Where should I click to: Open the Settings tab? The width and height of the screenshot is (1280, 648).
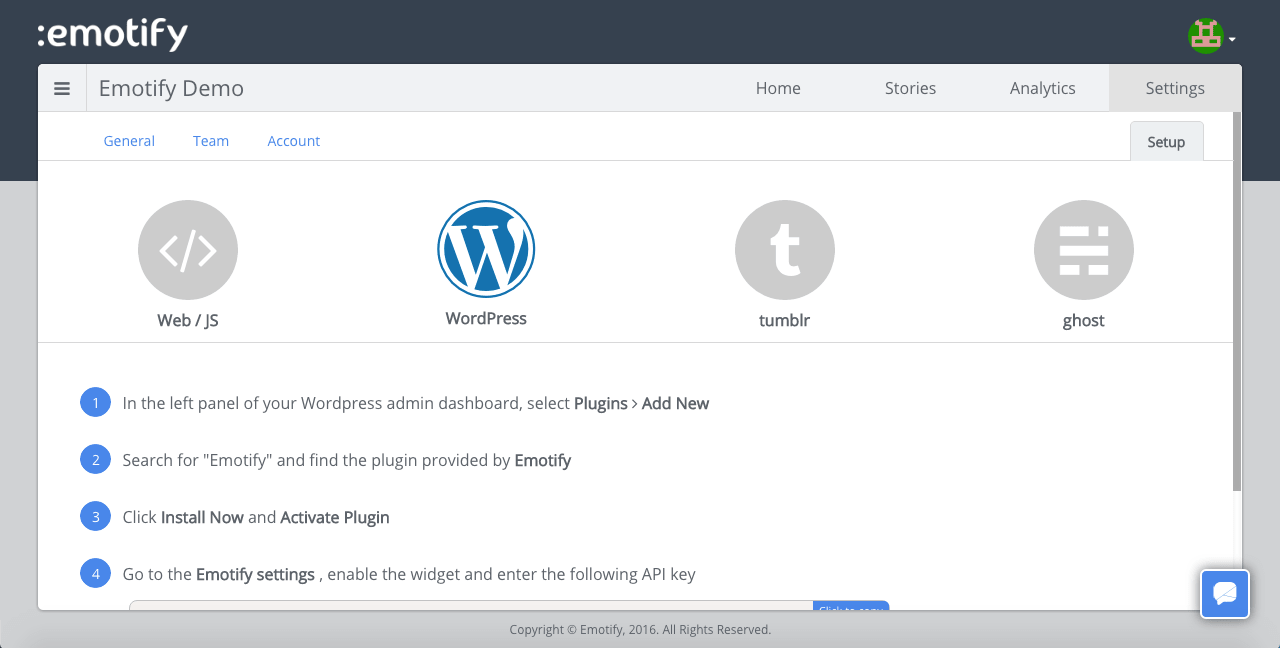pyautogui.click(x=1175, y=88)
